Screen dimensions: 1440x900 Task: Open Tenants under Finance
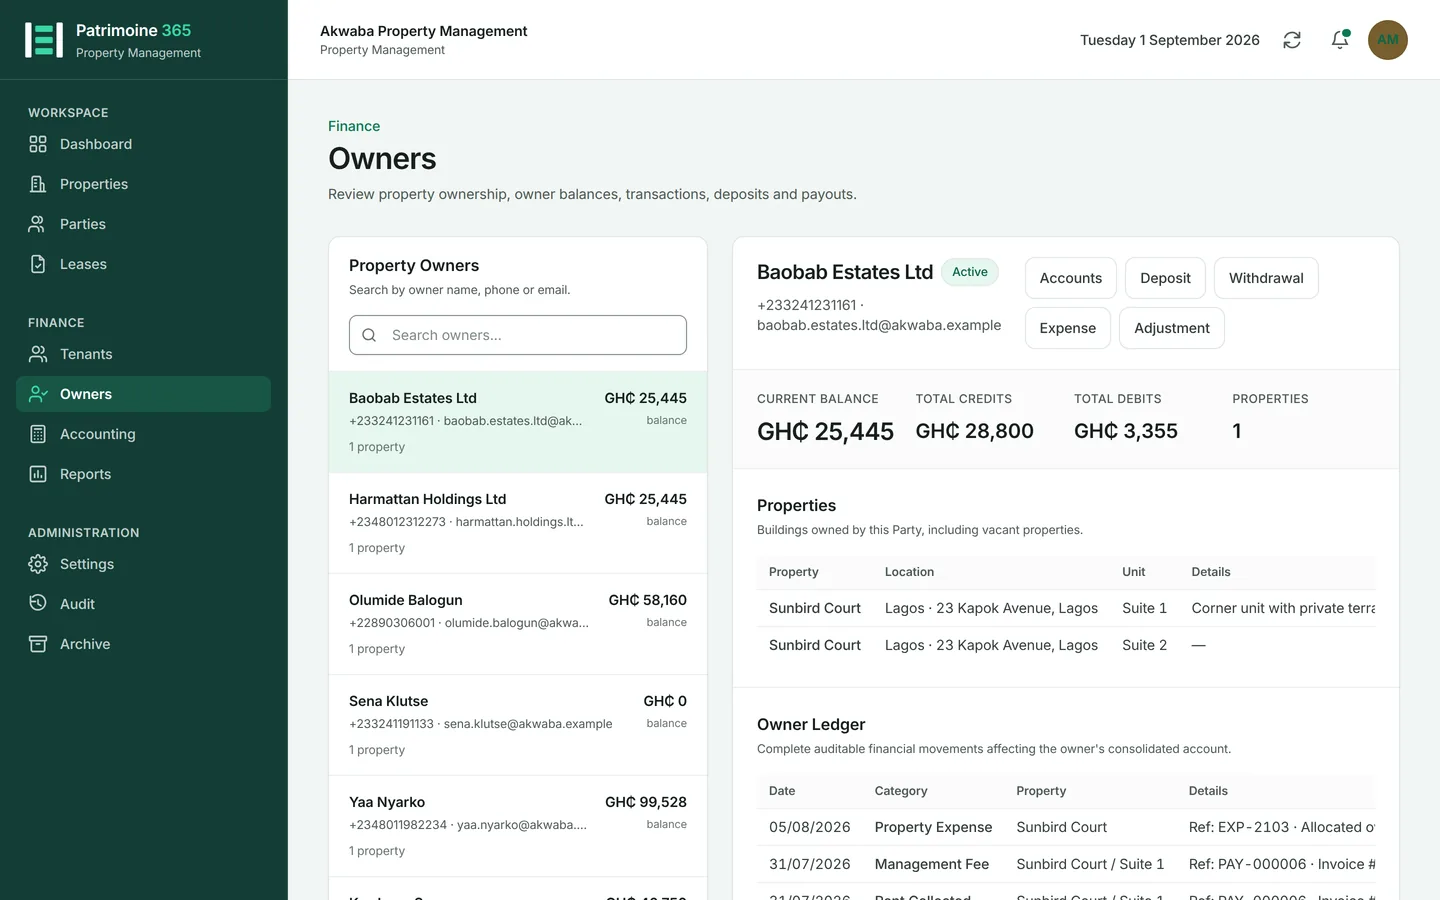point(143,354)
